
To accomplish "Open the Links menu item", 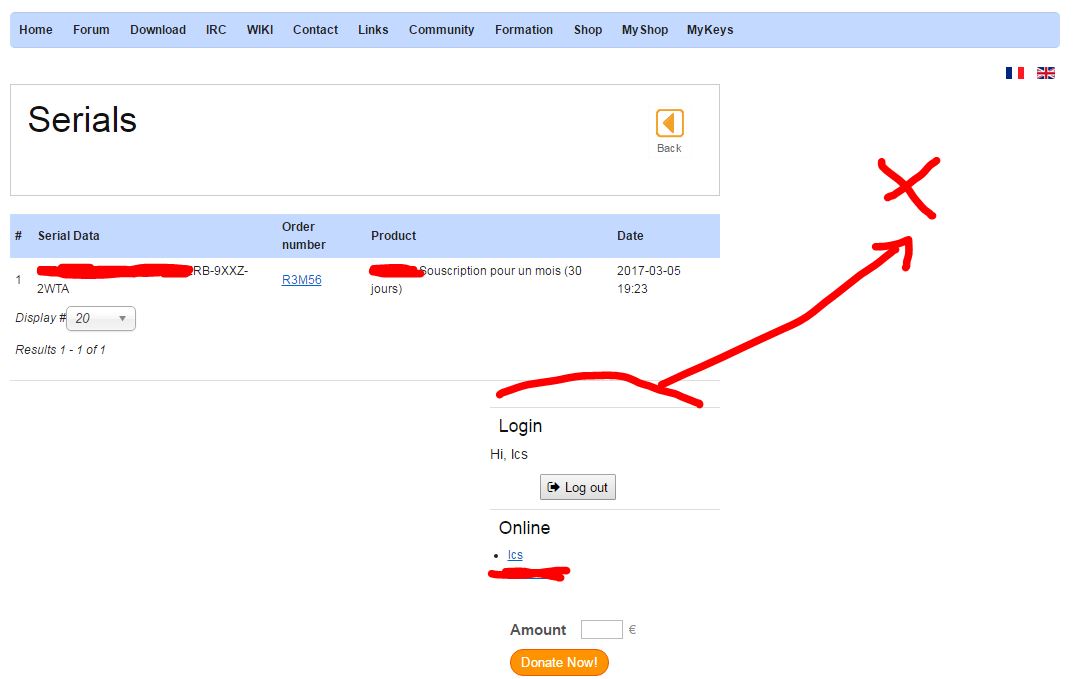I will tap(373, 29).
